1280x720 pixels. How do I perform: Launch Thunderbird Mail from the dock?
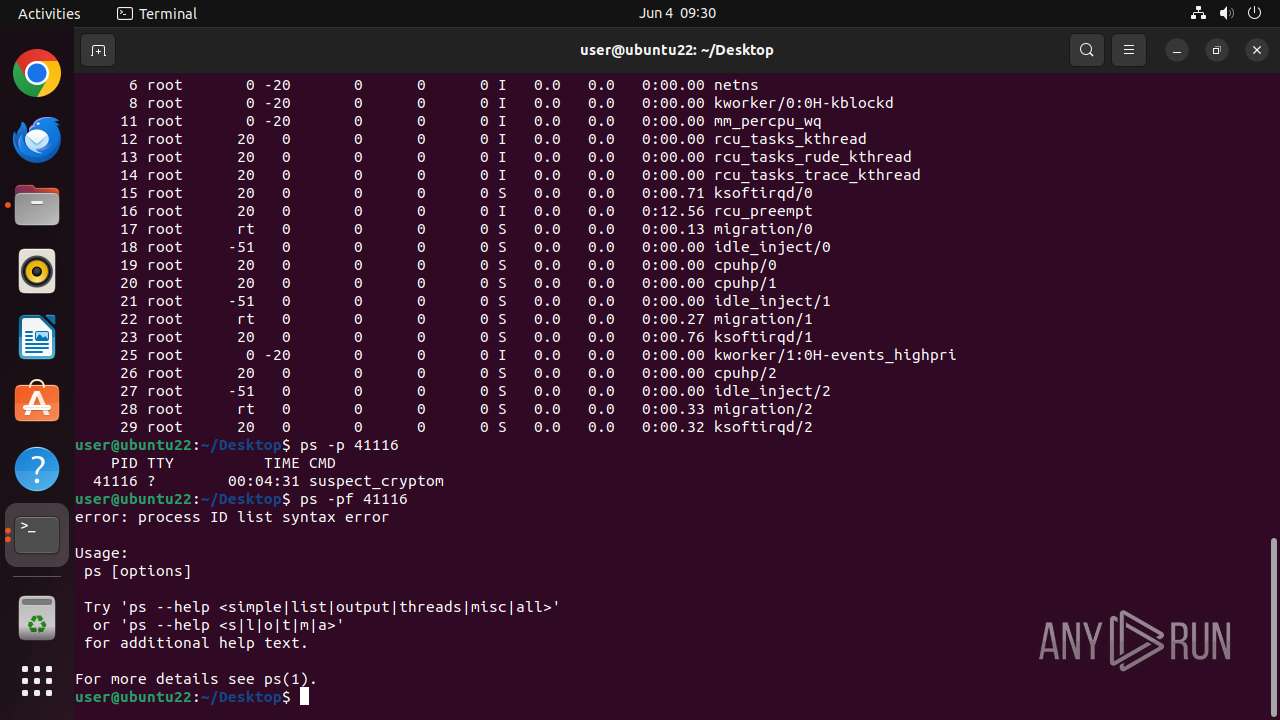tap(37, 139)
